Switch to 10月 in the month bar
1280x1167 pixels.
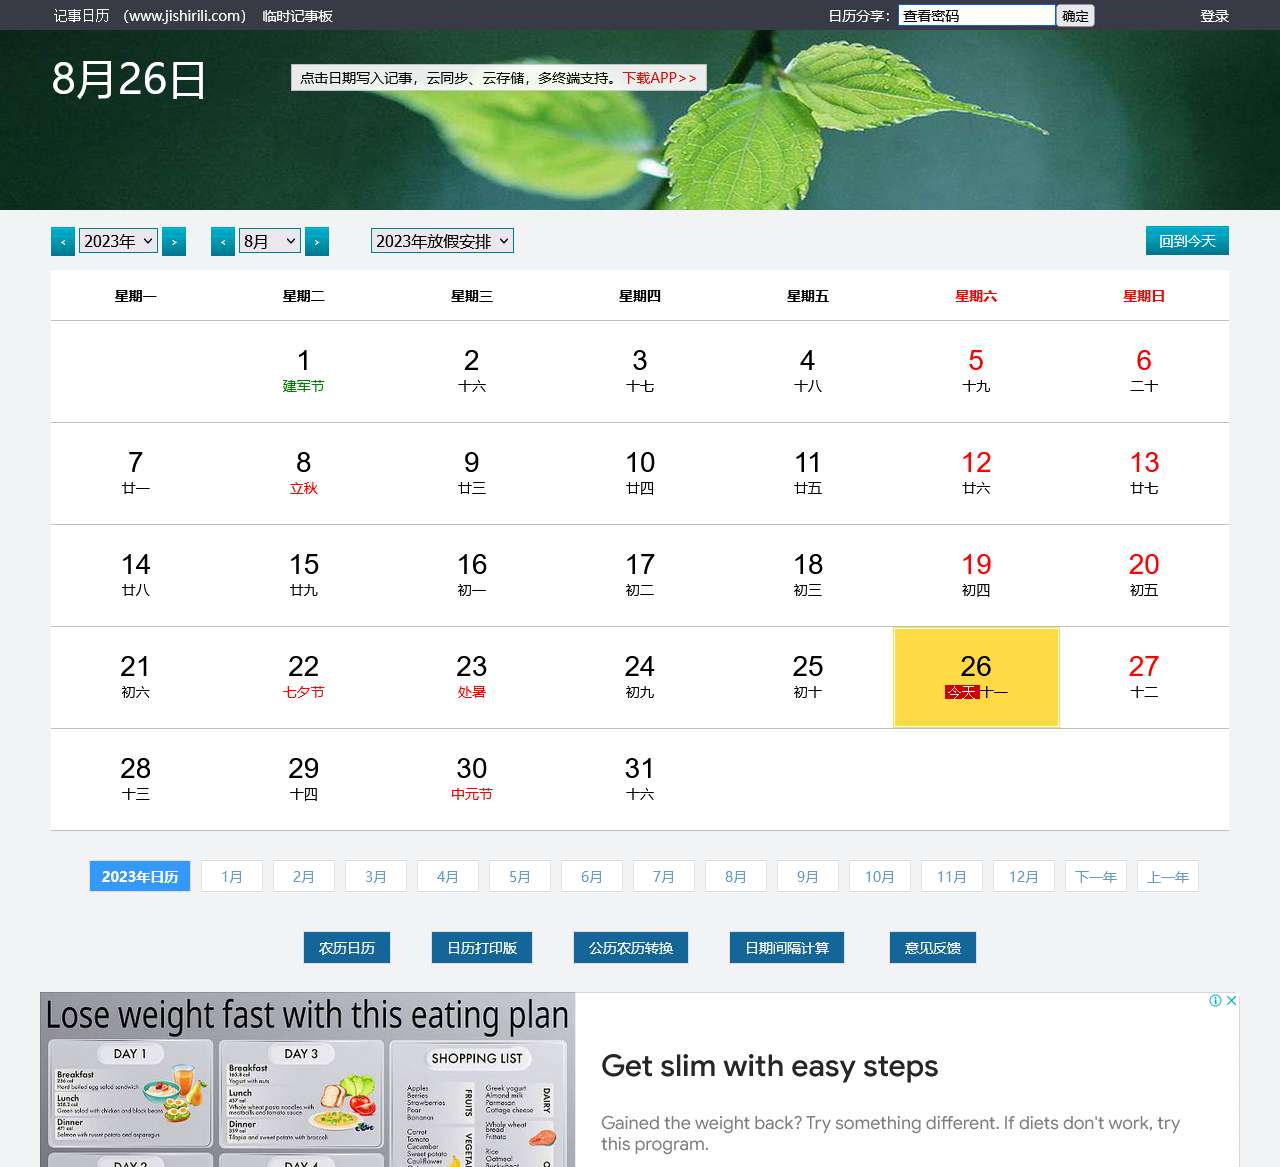pyautogui.click(x=880, y=876)
